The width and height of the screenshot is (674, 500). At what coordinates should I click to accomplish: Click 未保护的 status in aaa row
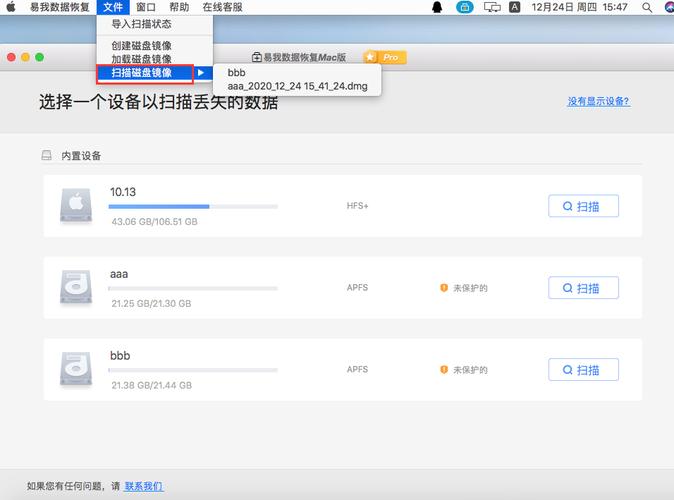tap(470, 288)
